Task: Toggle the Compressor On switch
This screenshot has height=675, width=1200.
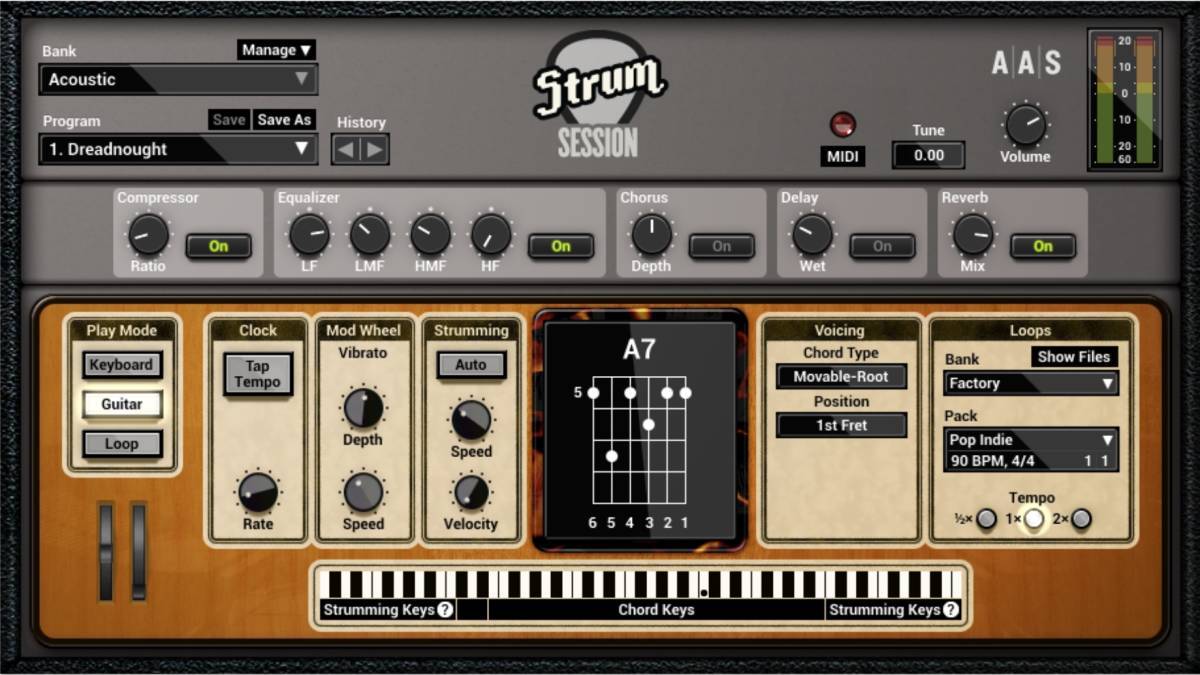Action: click(218, 246)
